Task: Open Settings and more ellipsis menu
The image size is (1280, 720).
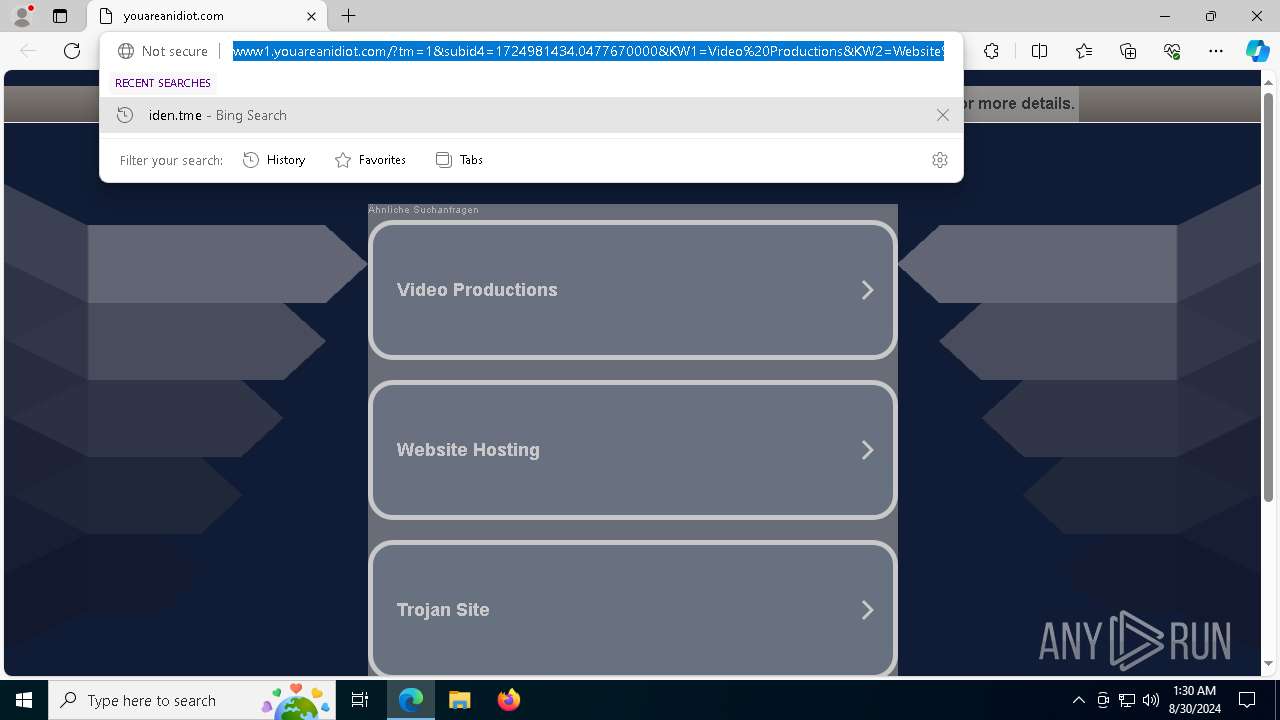Action: [x=1216, y=51]
